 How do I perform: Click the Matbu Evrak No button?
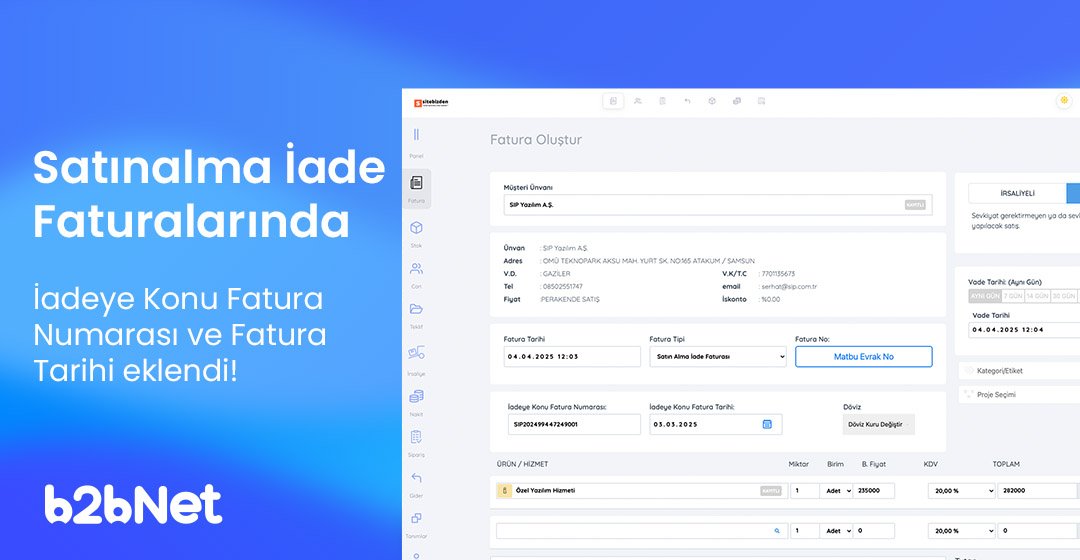864,357
